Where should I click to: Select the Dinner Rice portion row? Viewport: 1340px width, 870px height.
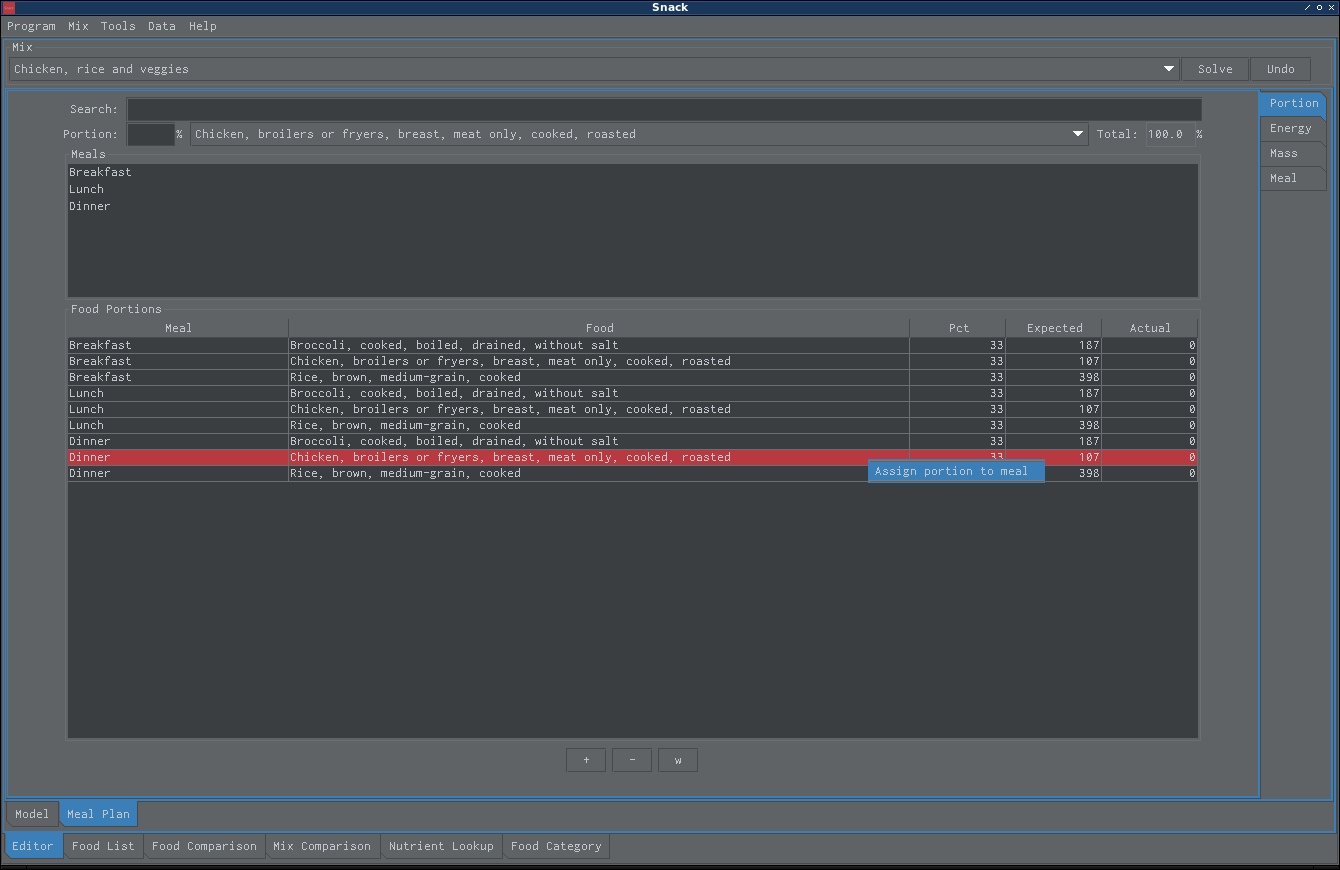coord(632,473)
